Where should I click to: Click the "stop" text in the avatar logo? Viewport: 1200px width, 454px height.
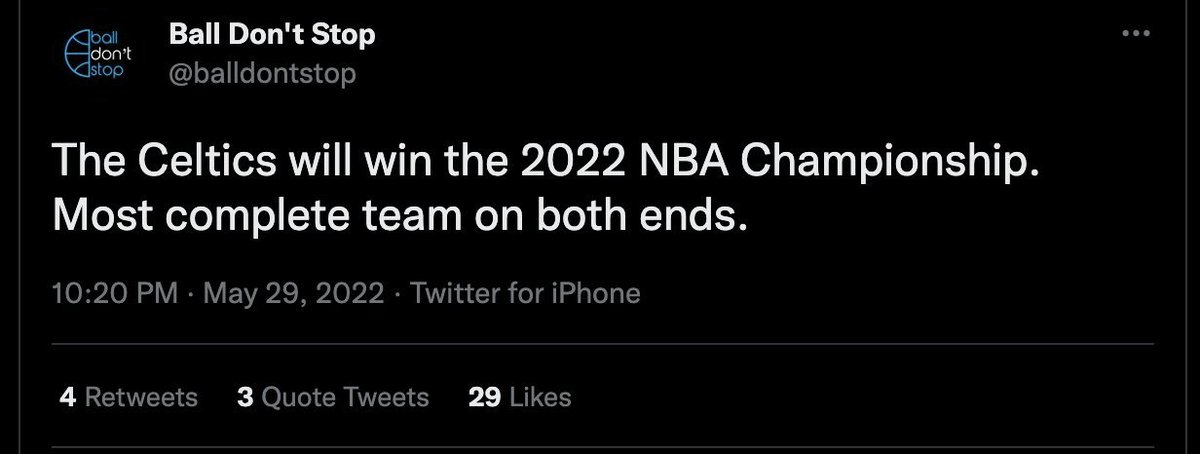pos(104,73)
